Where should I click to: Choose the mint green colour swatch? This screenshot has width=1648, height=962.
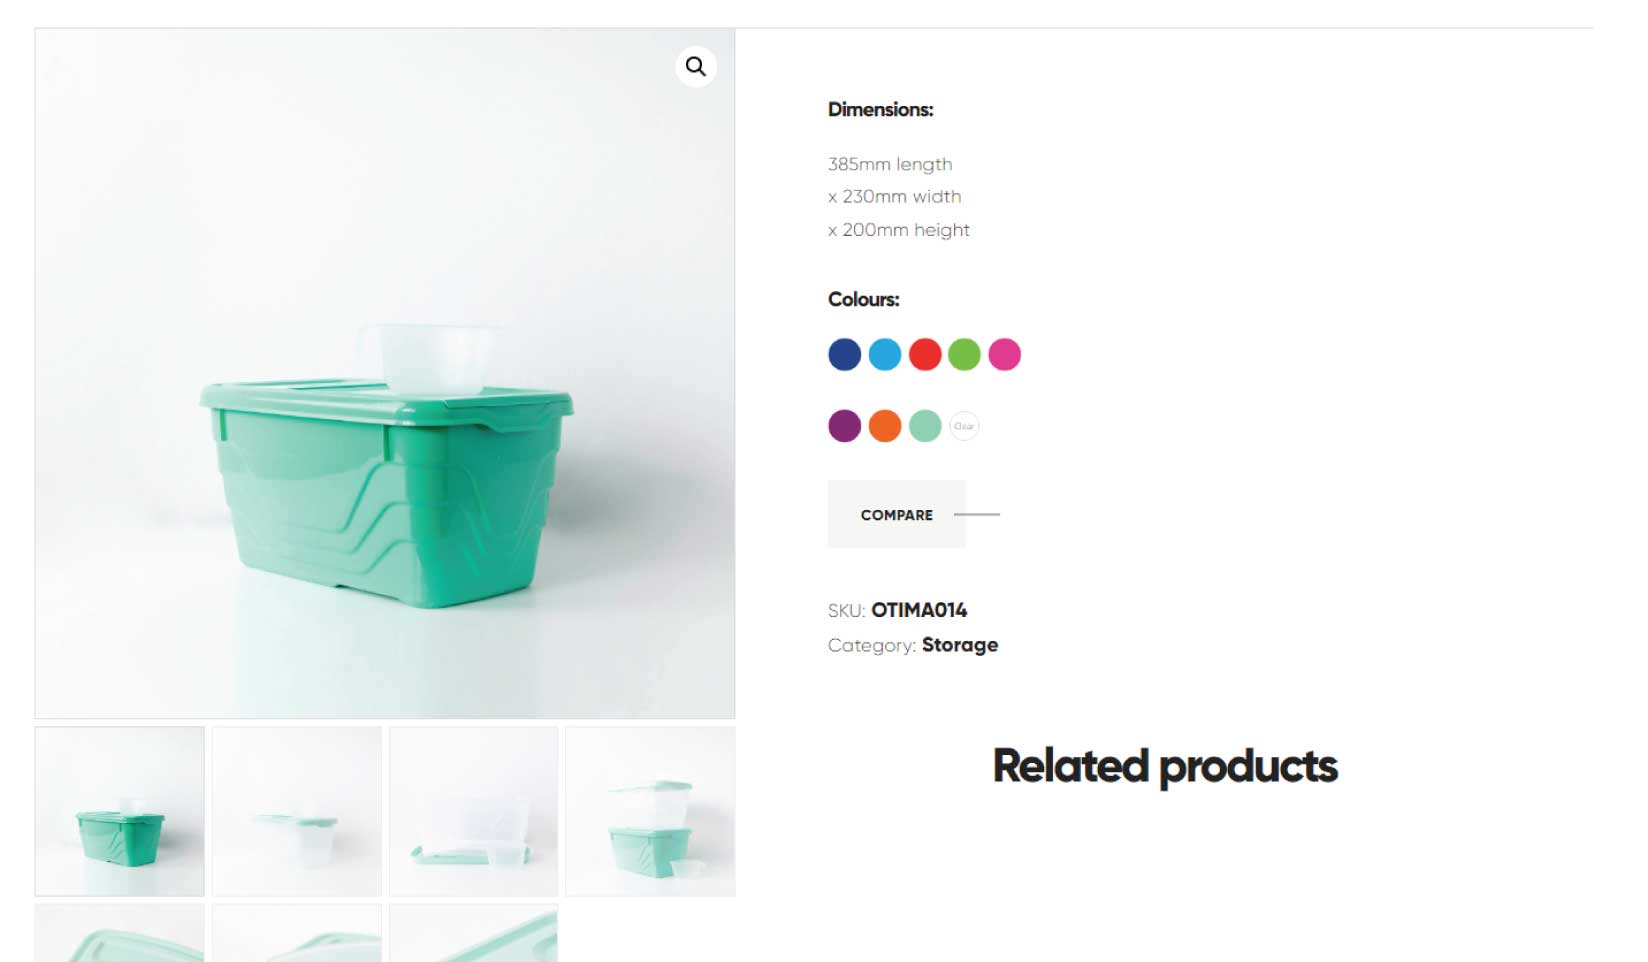(925, 426)
